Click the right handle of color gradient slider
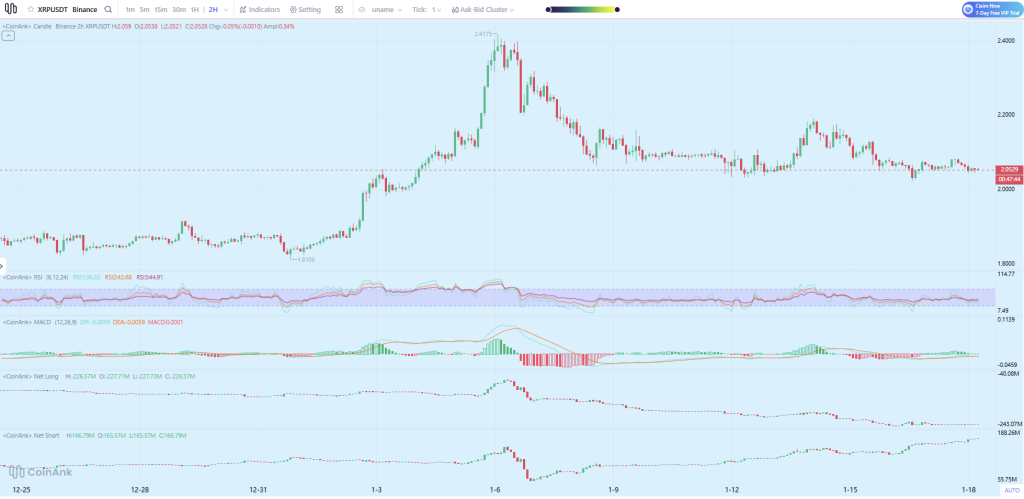Image resolution: width=1024 pixels, height=499 pixels. point(616,9)
